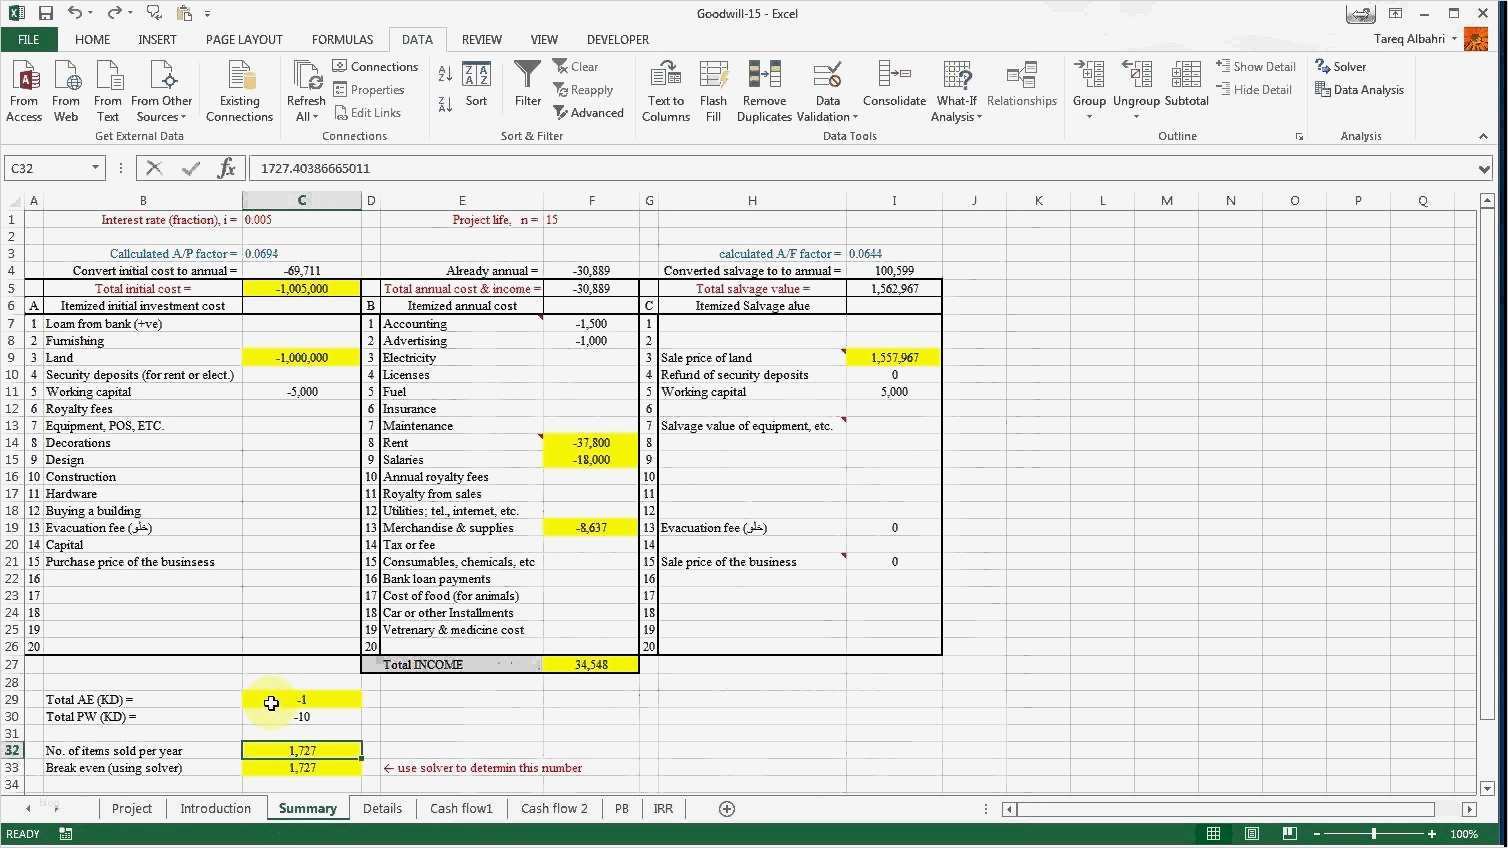
Task: Collapse the ribbon
Action: click(1483, 136)
